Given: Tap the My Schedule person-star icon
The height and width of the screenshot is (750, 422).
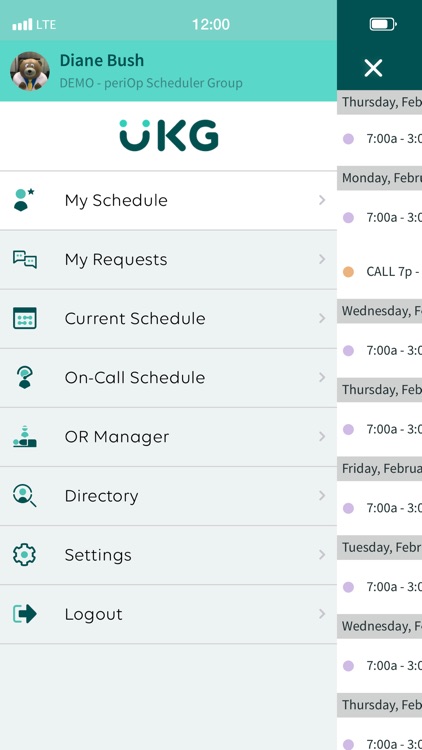Looking at the screenshot, I should (24, 200).
